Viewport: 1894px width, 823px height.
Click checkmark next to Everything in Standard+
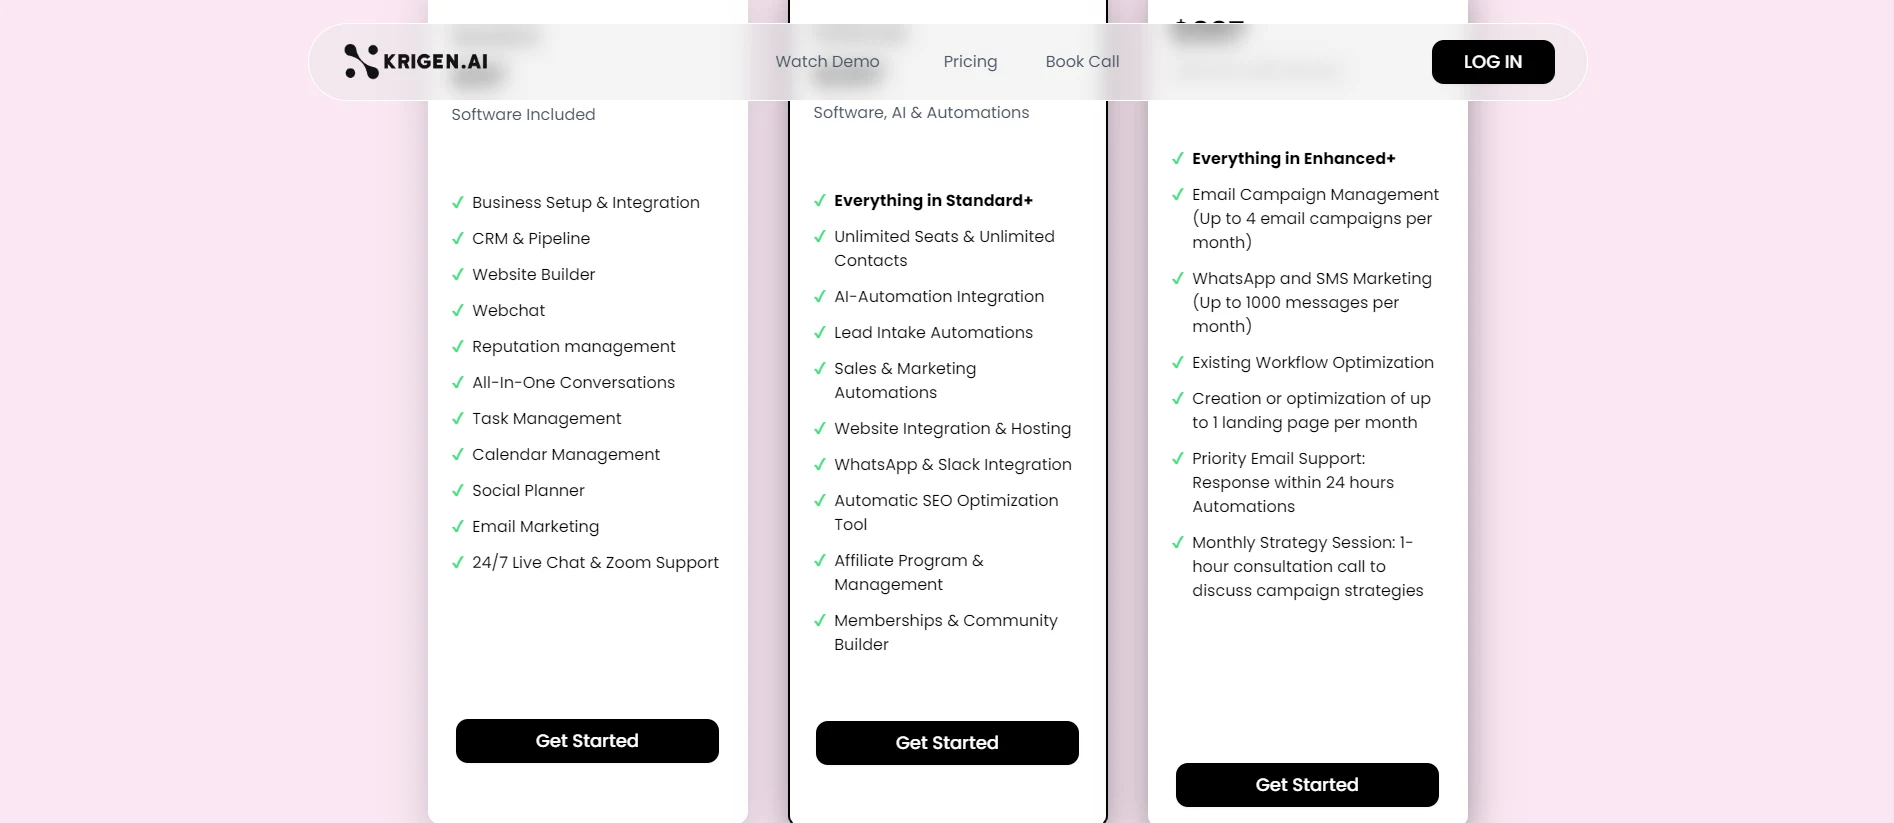pyautogui.click(x=820, y=200)
